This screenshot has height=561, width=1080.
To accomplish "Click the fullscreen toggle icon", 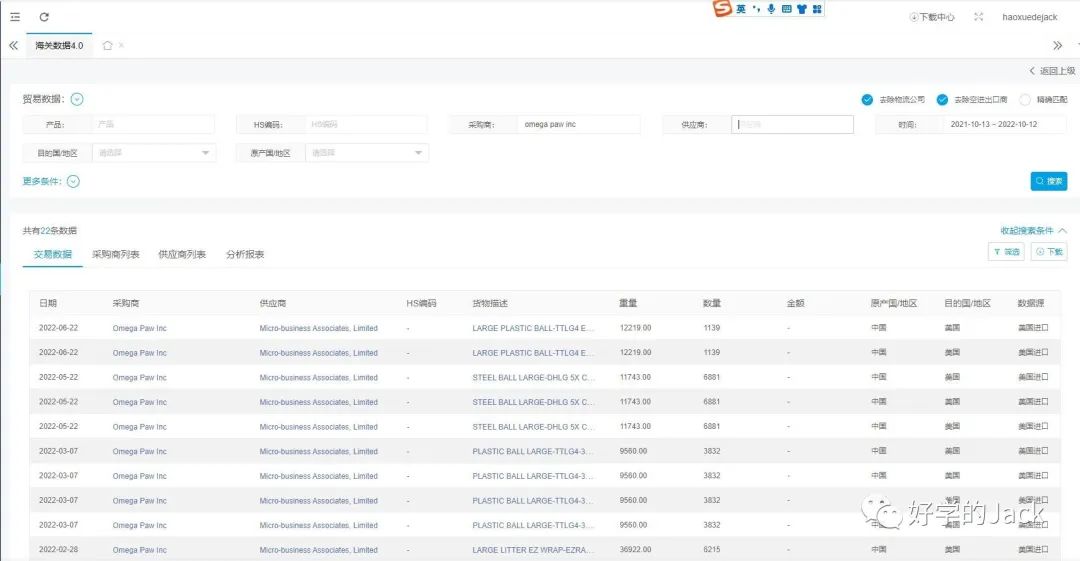I will pyautogui.click(x=978, y=17).
